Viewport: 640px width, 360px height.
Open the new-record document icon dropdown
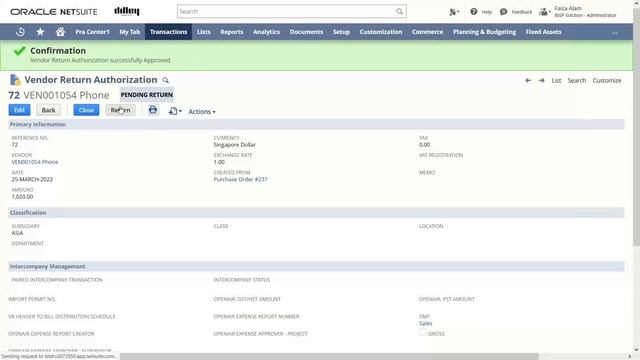[175, 111]
